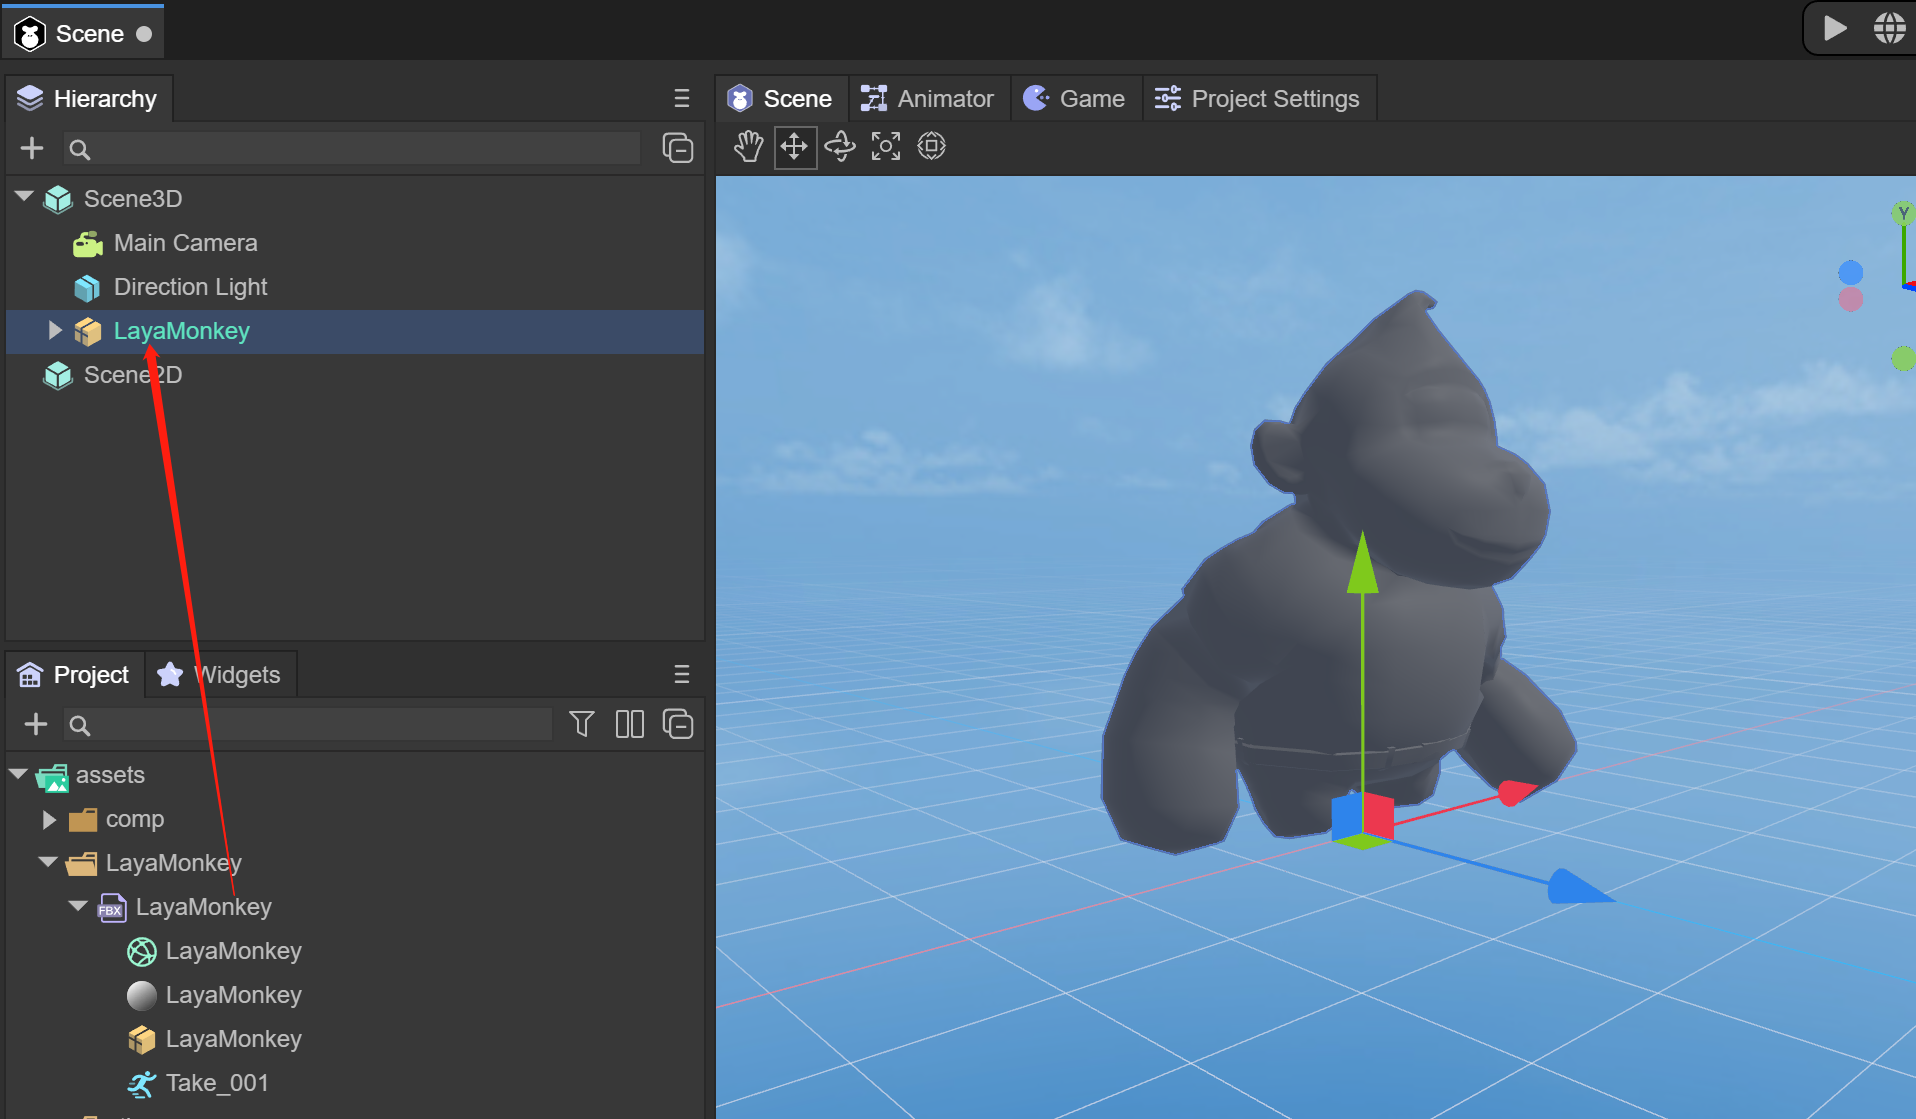Collapse the Scene3D tree node
This screenshot has height=1119, width=1916.
(x=25, y=198)
